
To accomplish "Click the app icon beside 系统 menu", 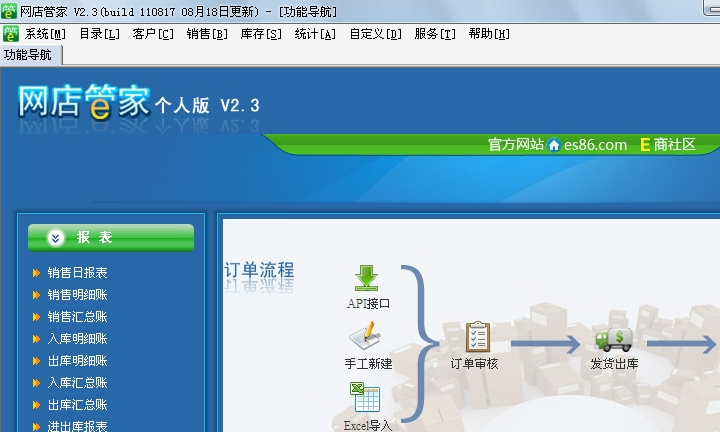I will point(11,34).
